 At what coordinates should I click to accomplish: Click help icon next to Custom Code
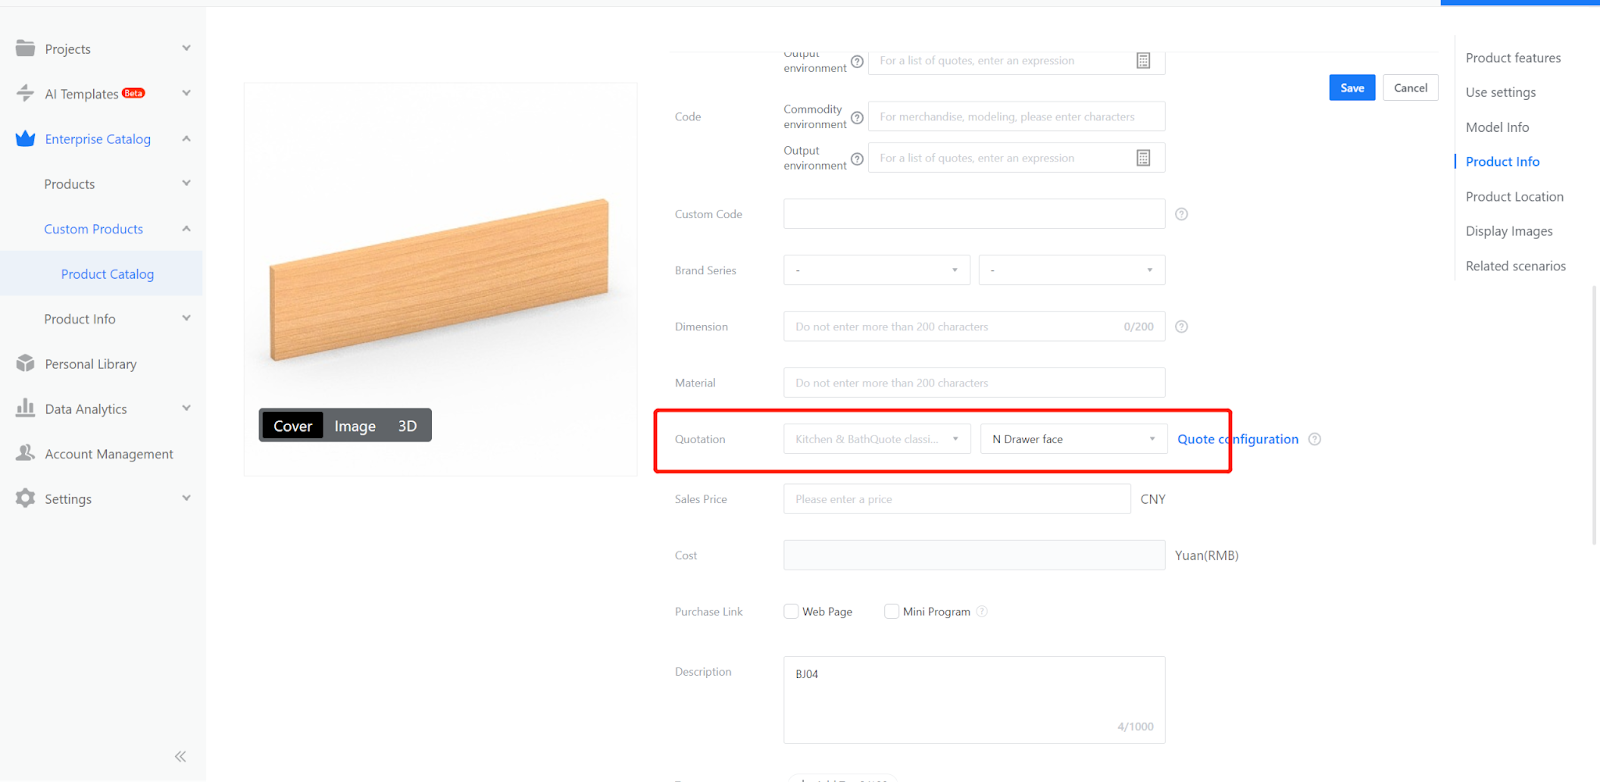[1181, 214]
